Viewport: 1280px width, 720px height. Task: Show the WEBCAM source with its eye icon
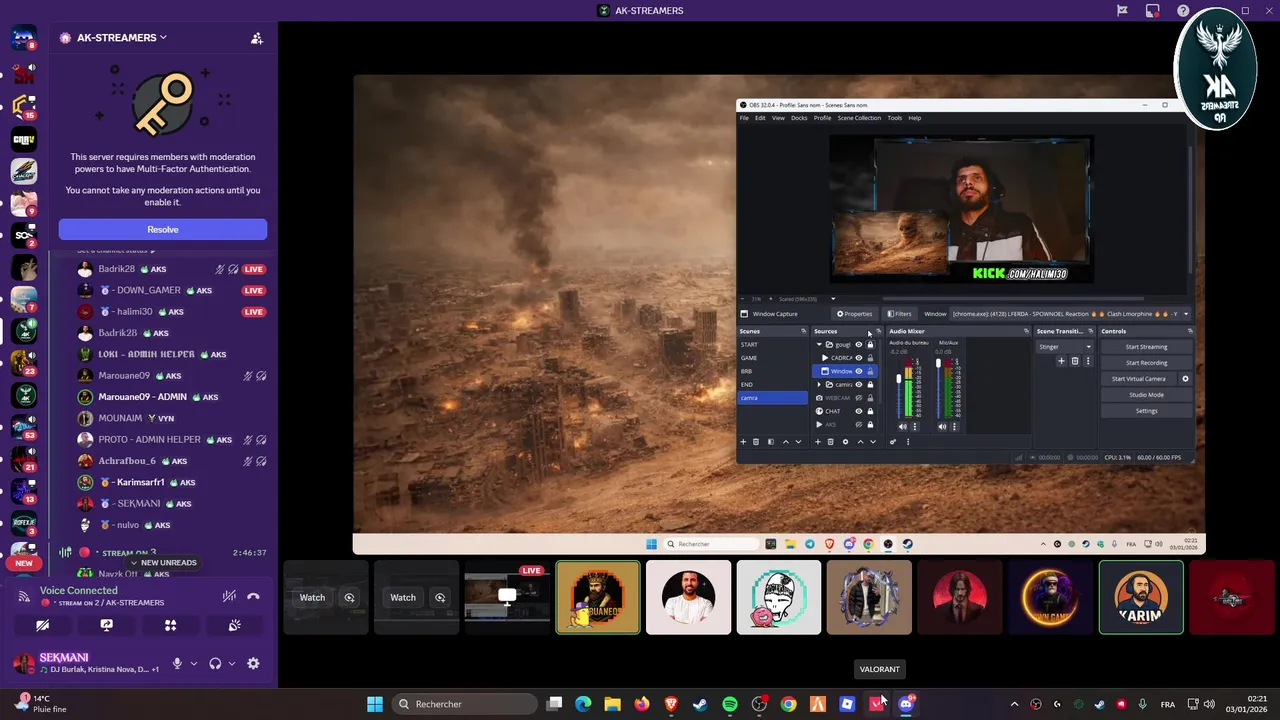(x=858, y=398)
